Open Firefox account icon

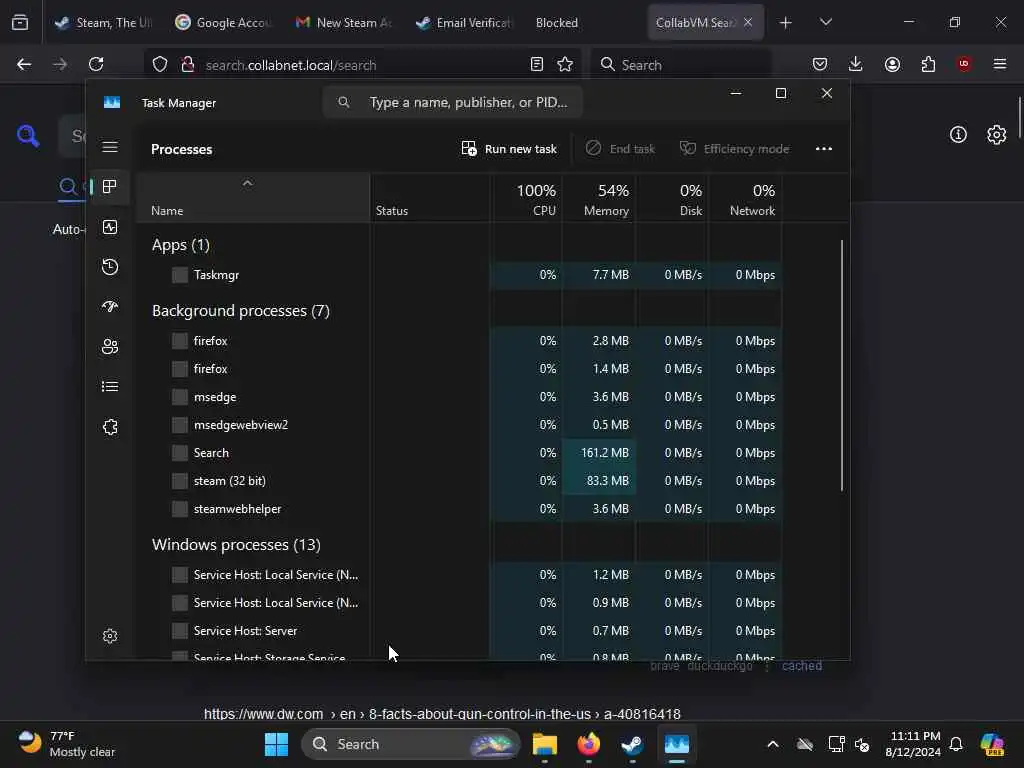click(892, 64)
